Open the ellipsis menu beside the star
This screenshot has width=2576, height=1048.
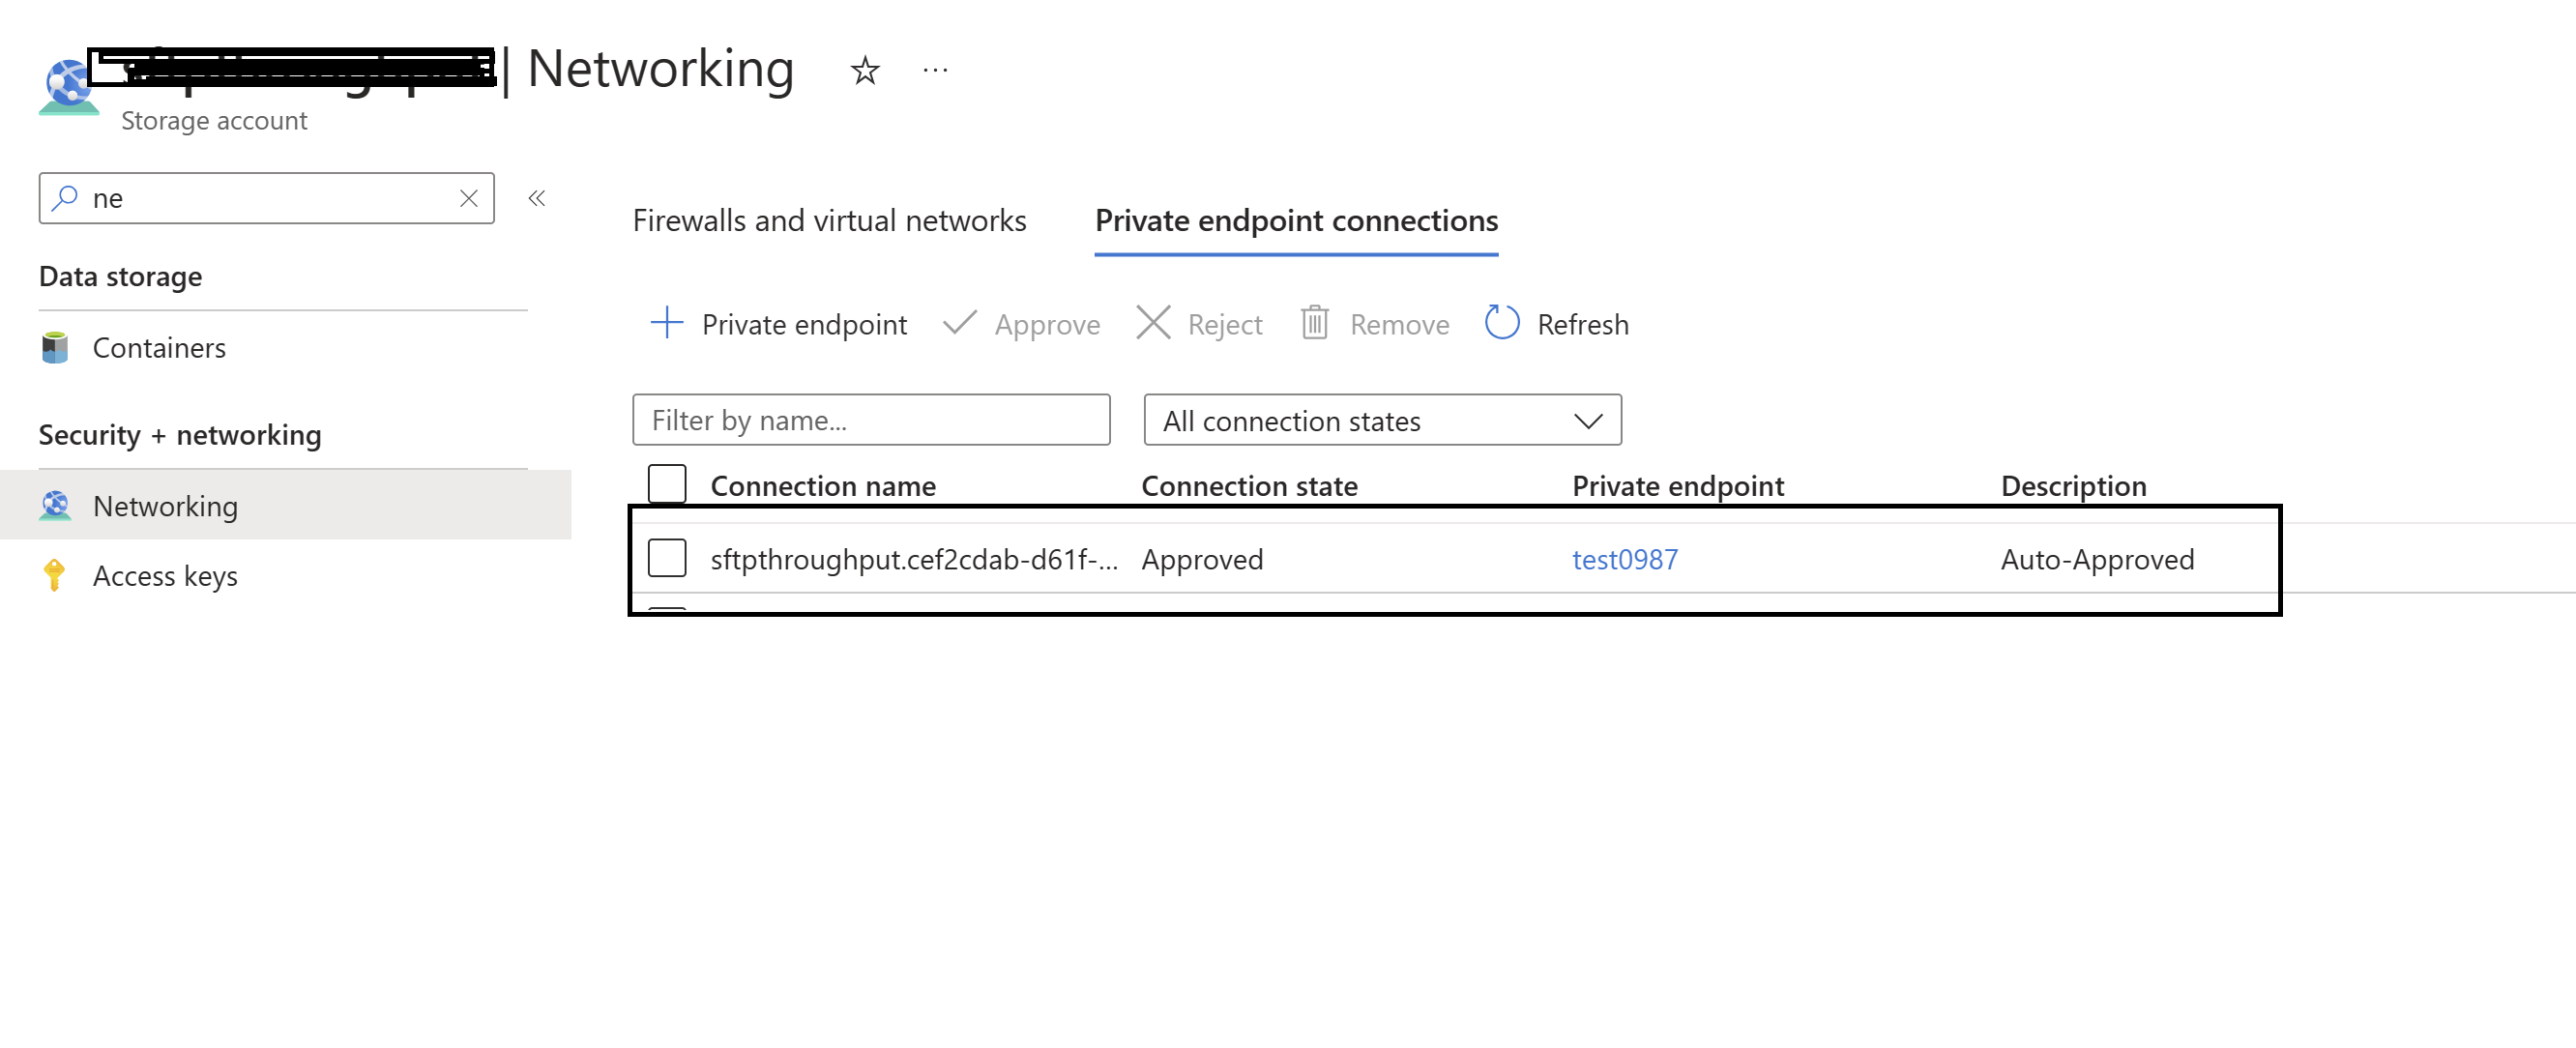[x=935, y=69]
